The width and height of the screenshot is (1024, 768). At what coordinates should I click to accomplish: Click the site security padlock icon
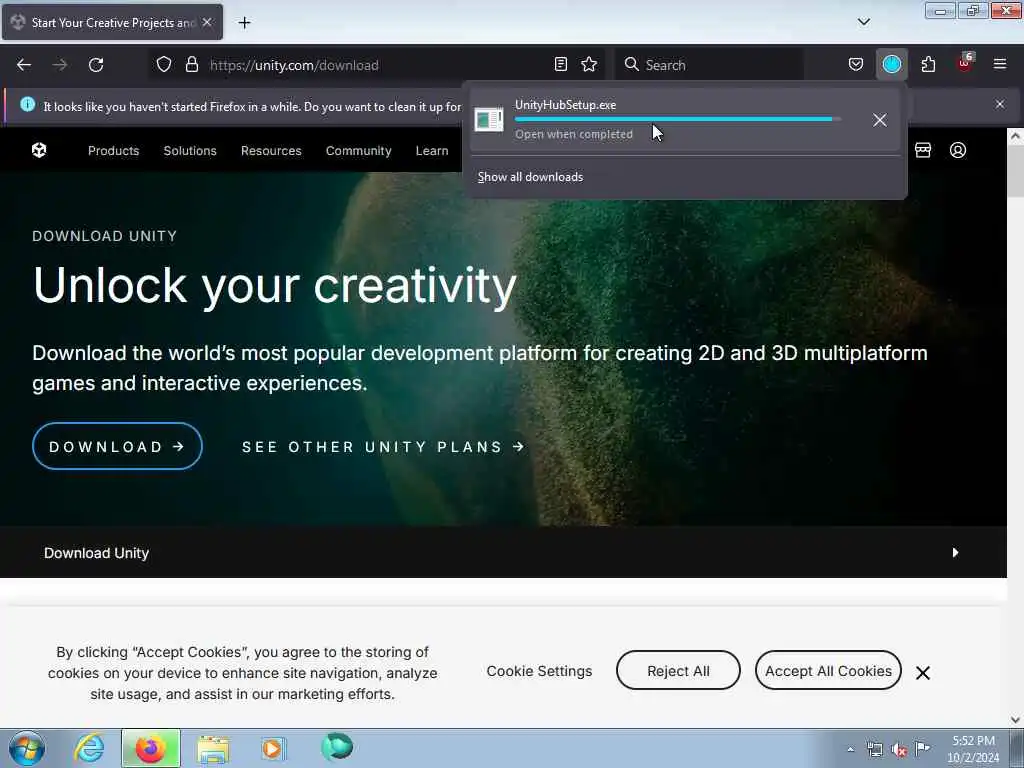click(191, 65)
